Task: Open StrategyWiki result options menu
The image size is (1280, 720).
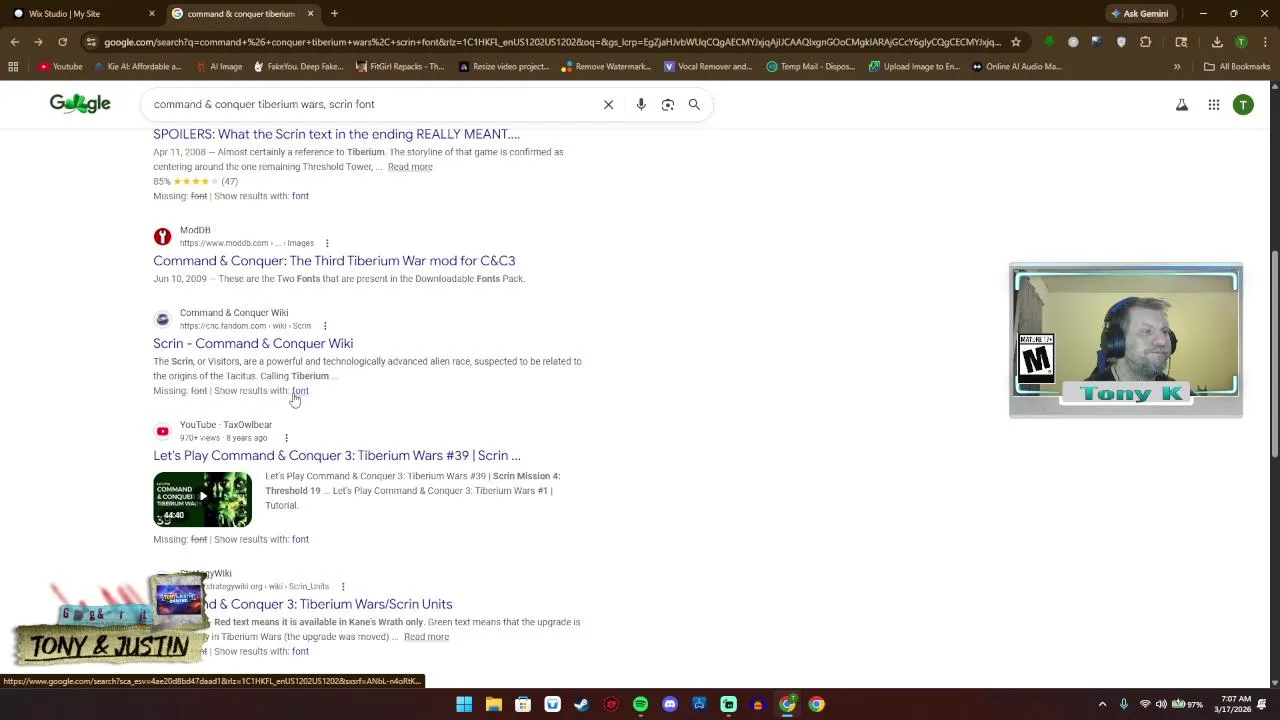Action: (x=343, y=587)
